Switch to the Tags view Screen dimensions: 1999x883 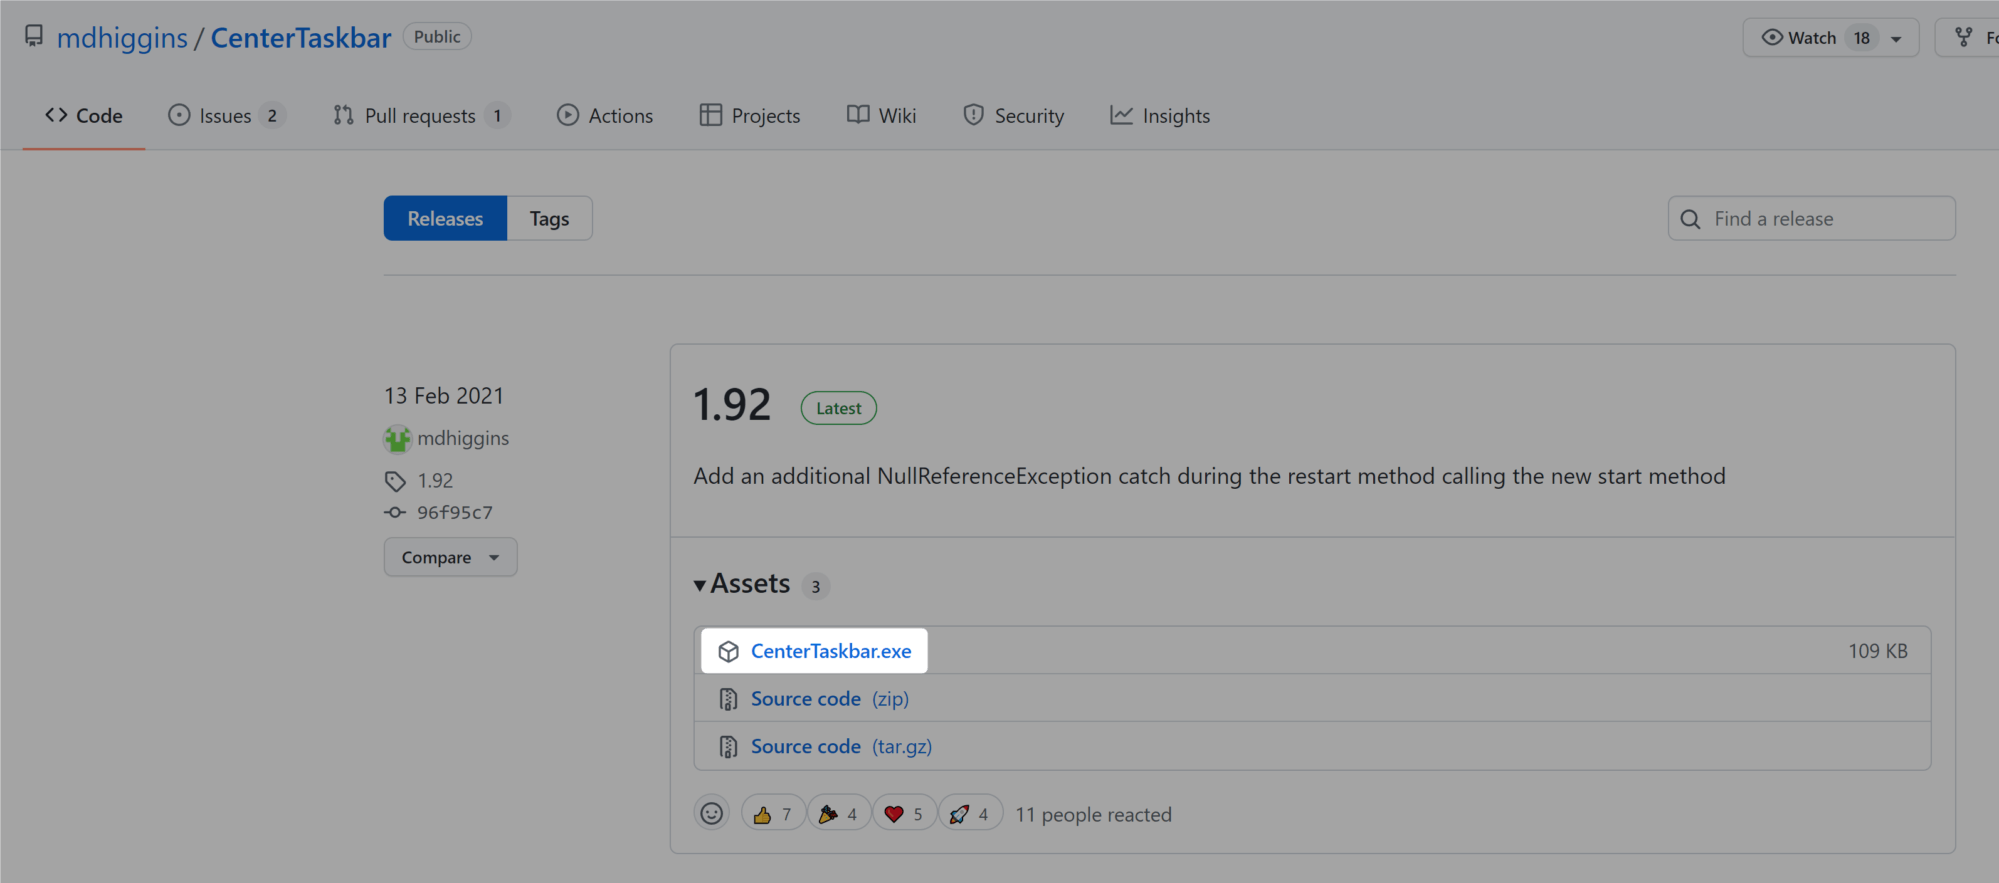click(549, 218)
